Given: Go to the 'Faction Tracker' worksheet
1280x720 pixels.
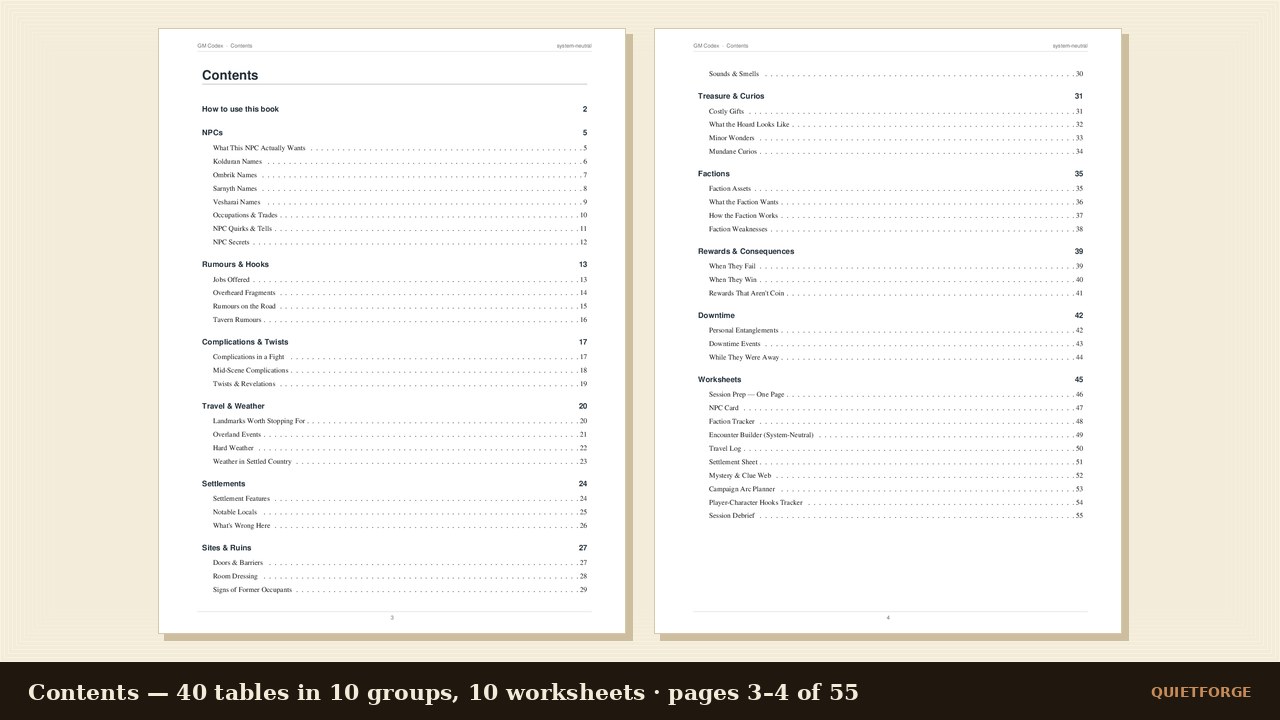Looking at the screenshot, I should click(x=896, y=422).
